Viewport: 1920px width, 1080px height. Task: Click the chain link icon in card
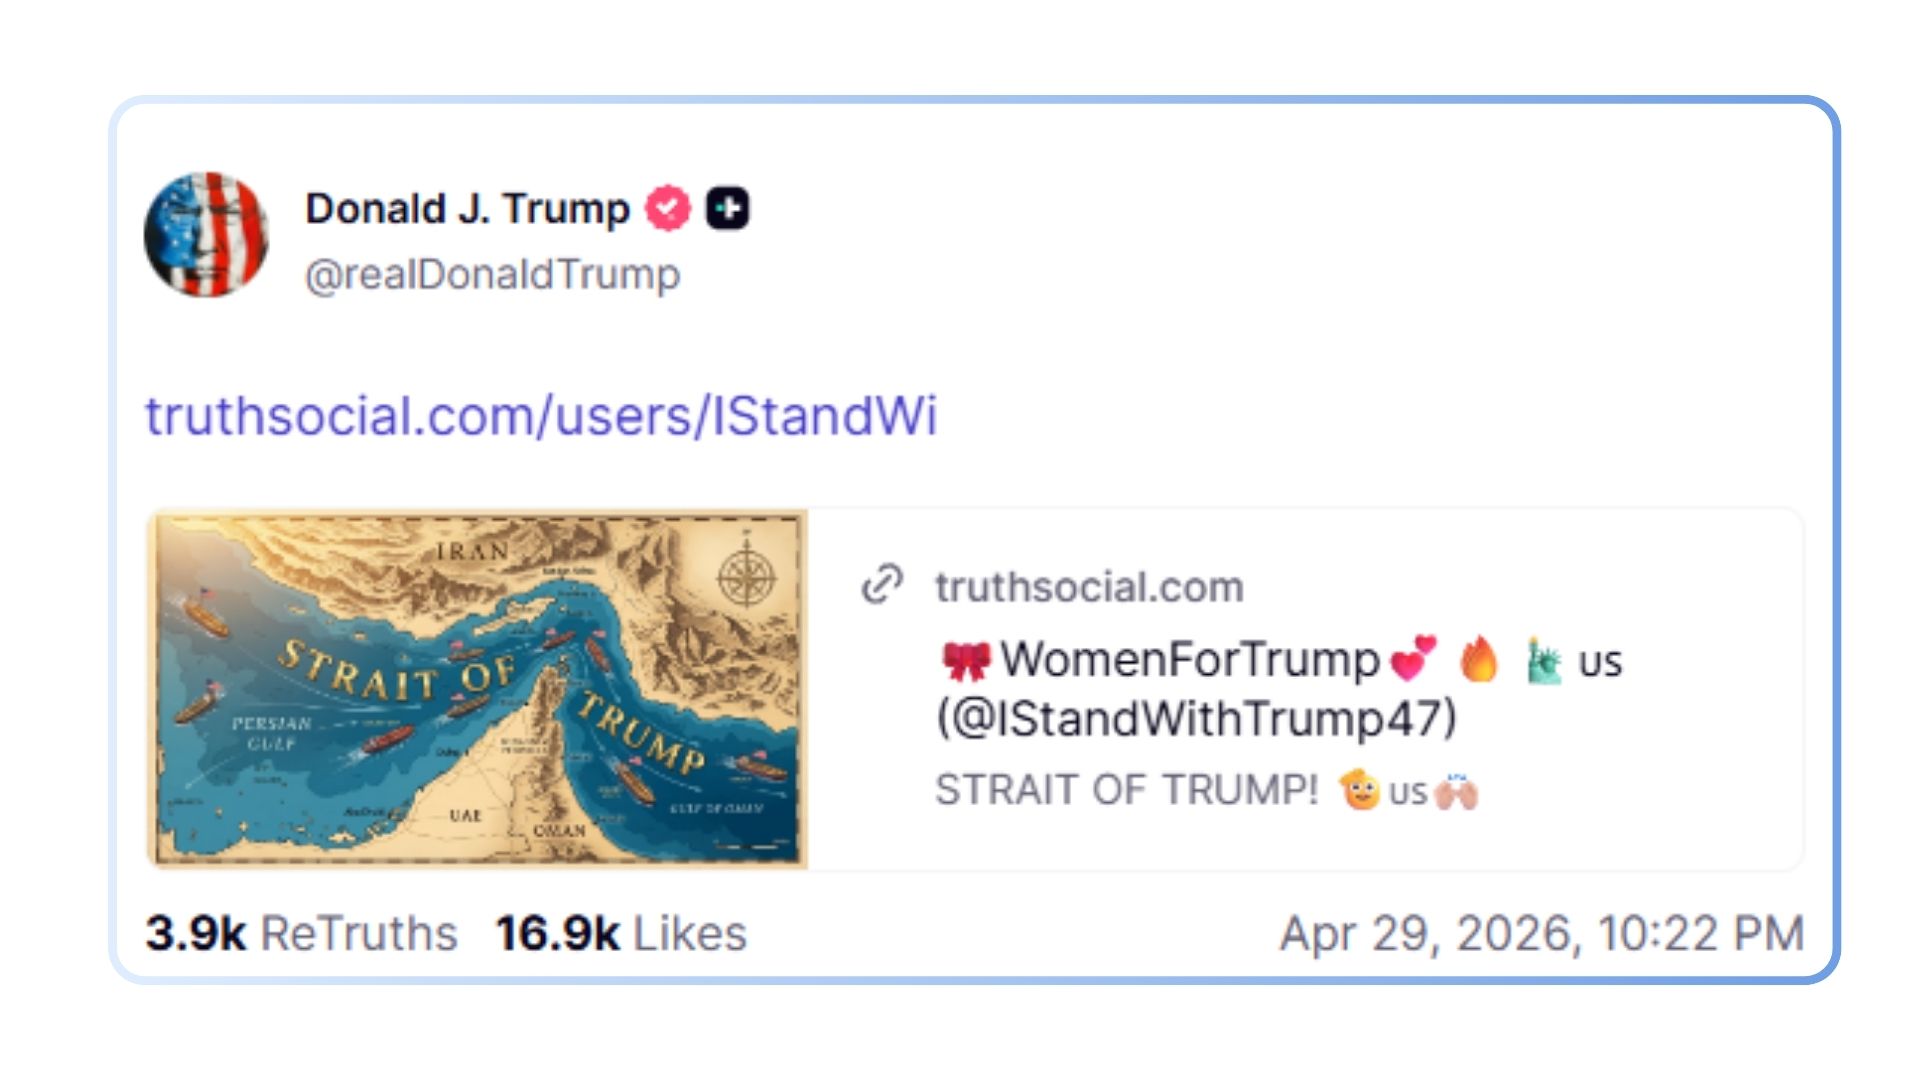pyautogui.click(x=882, y=585)
